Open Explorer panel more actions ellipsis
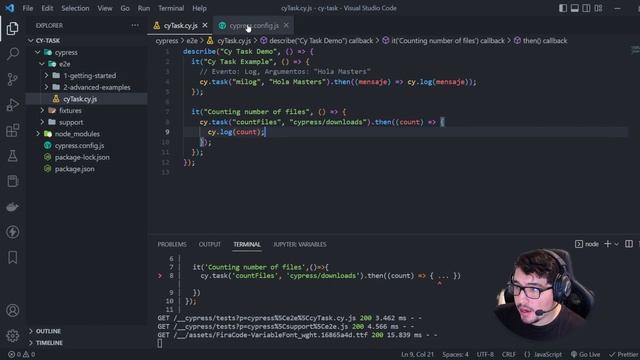 [x=135, y=25]
